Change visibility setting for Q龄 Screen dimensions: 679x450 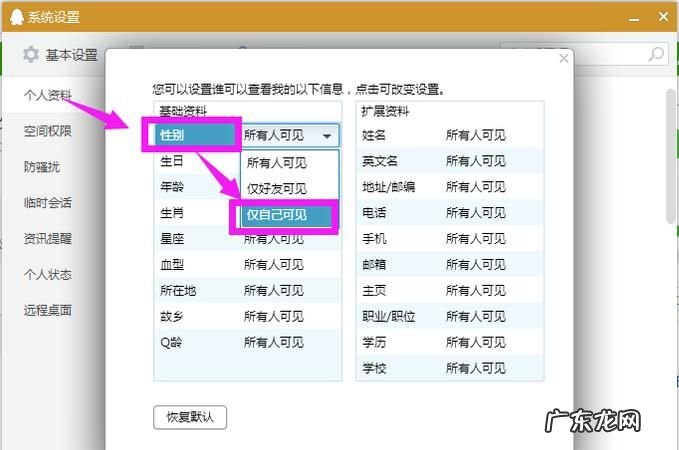tap(274, 342)
